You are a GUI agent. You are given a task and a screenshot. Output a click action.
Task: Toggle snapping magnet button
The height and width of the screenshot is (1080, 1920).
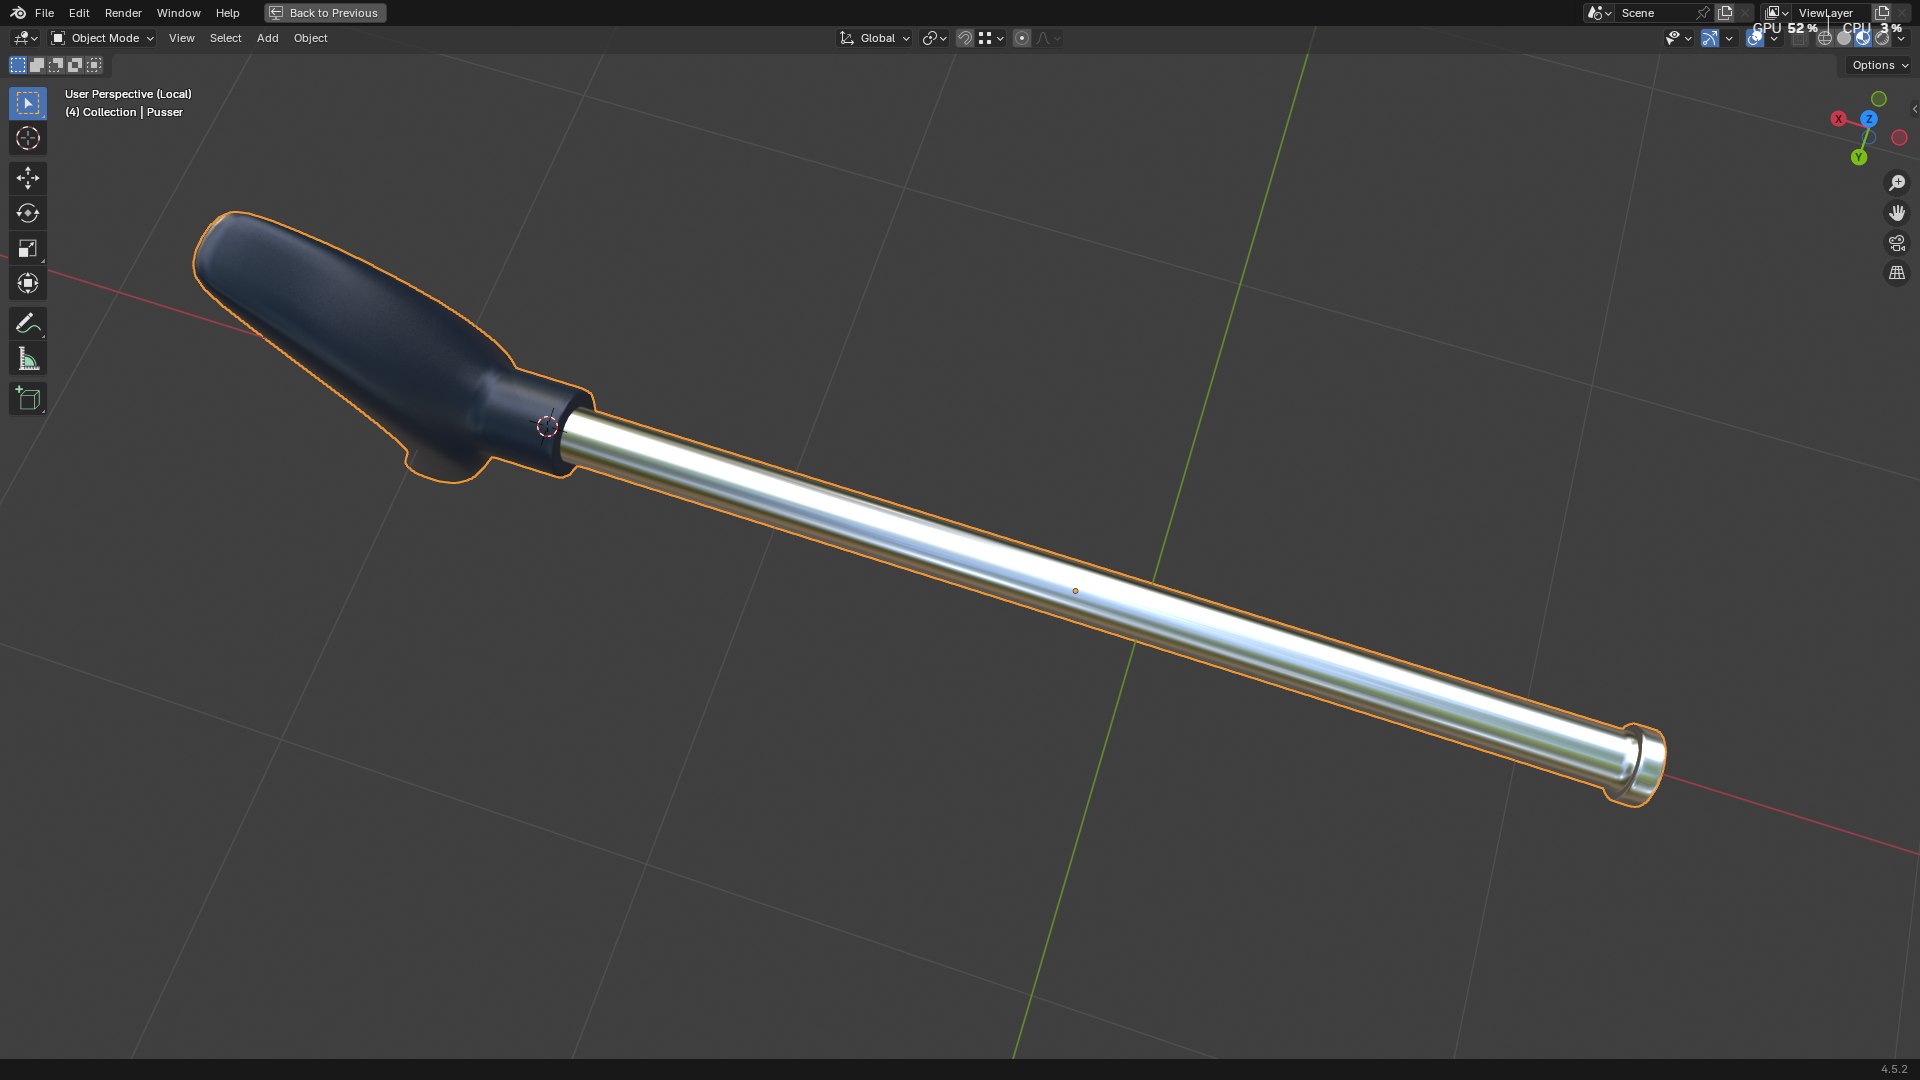click(965, 38)
